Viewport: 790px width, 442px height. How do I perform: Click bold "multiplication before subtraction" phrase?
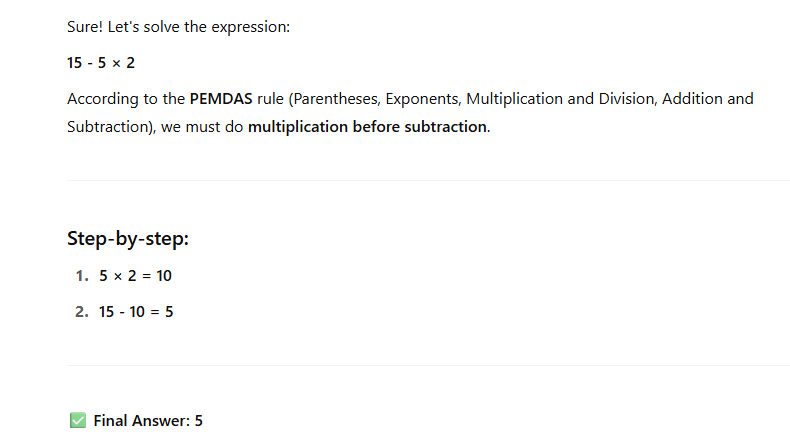point(368,127)
